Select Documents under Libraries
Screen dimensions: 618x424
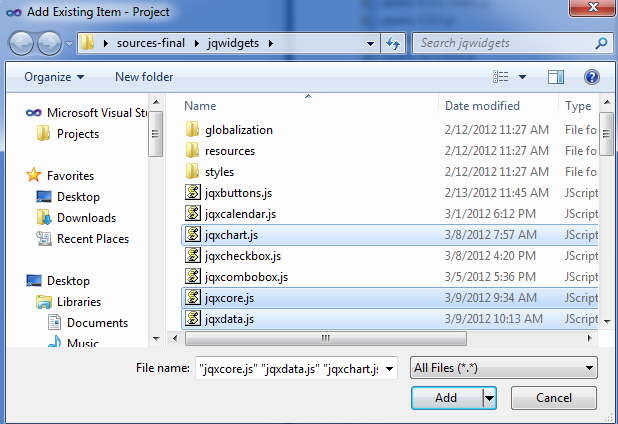88,323
